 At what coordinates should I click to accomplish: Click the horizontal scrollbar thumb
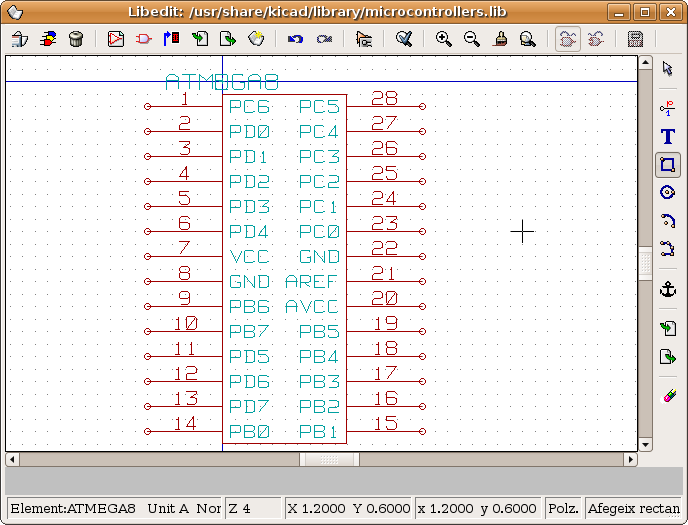click(330, 460)
